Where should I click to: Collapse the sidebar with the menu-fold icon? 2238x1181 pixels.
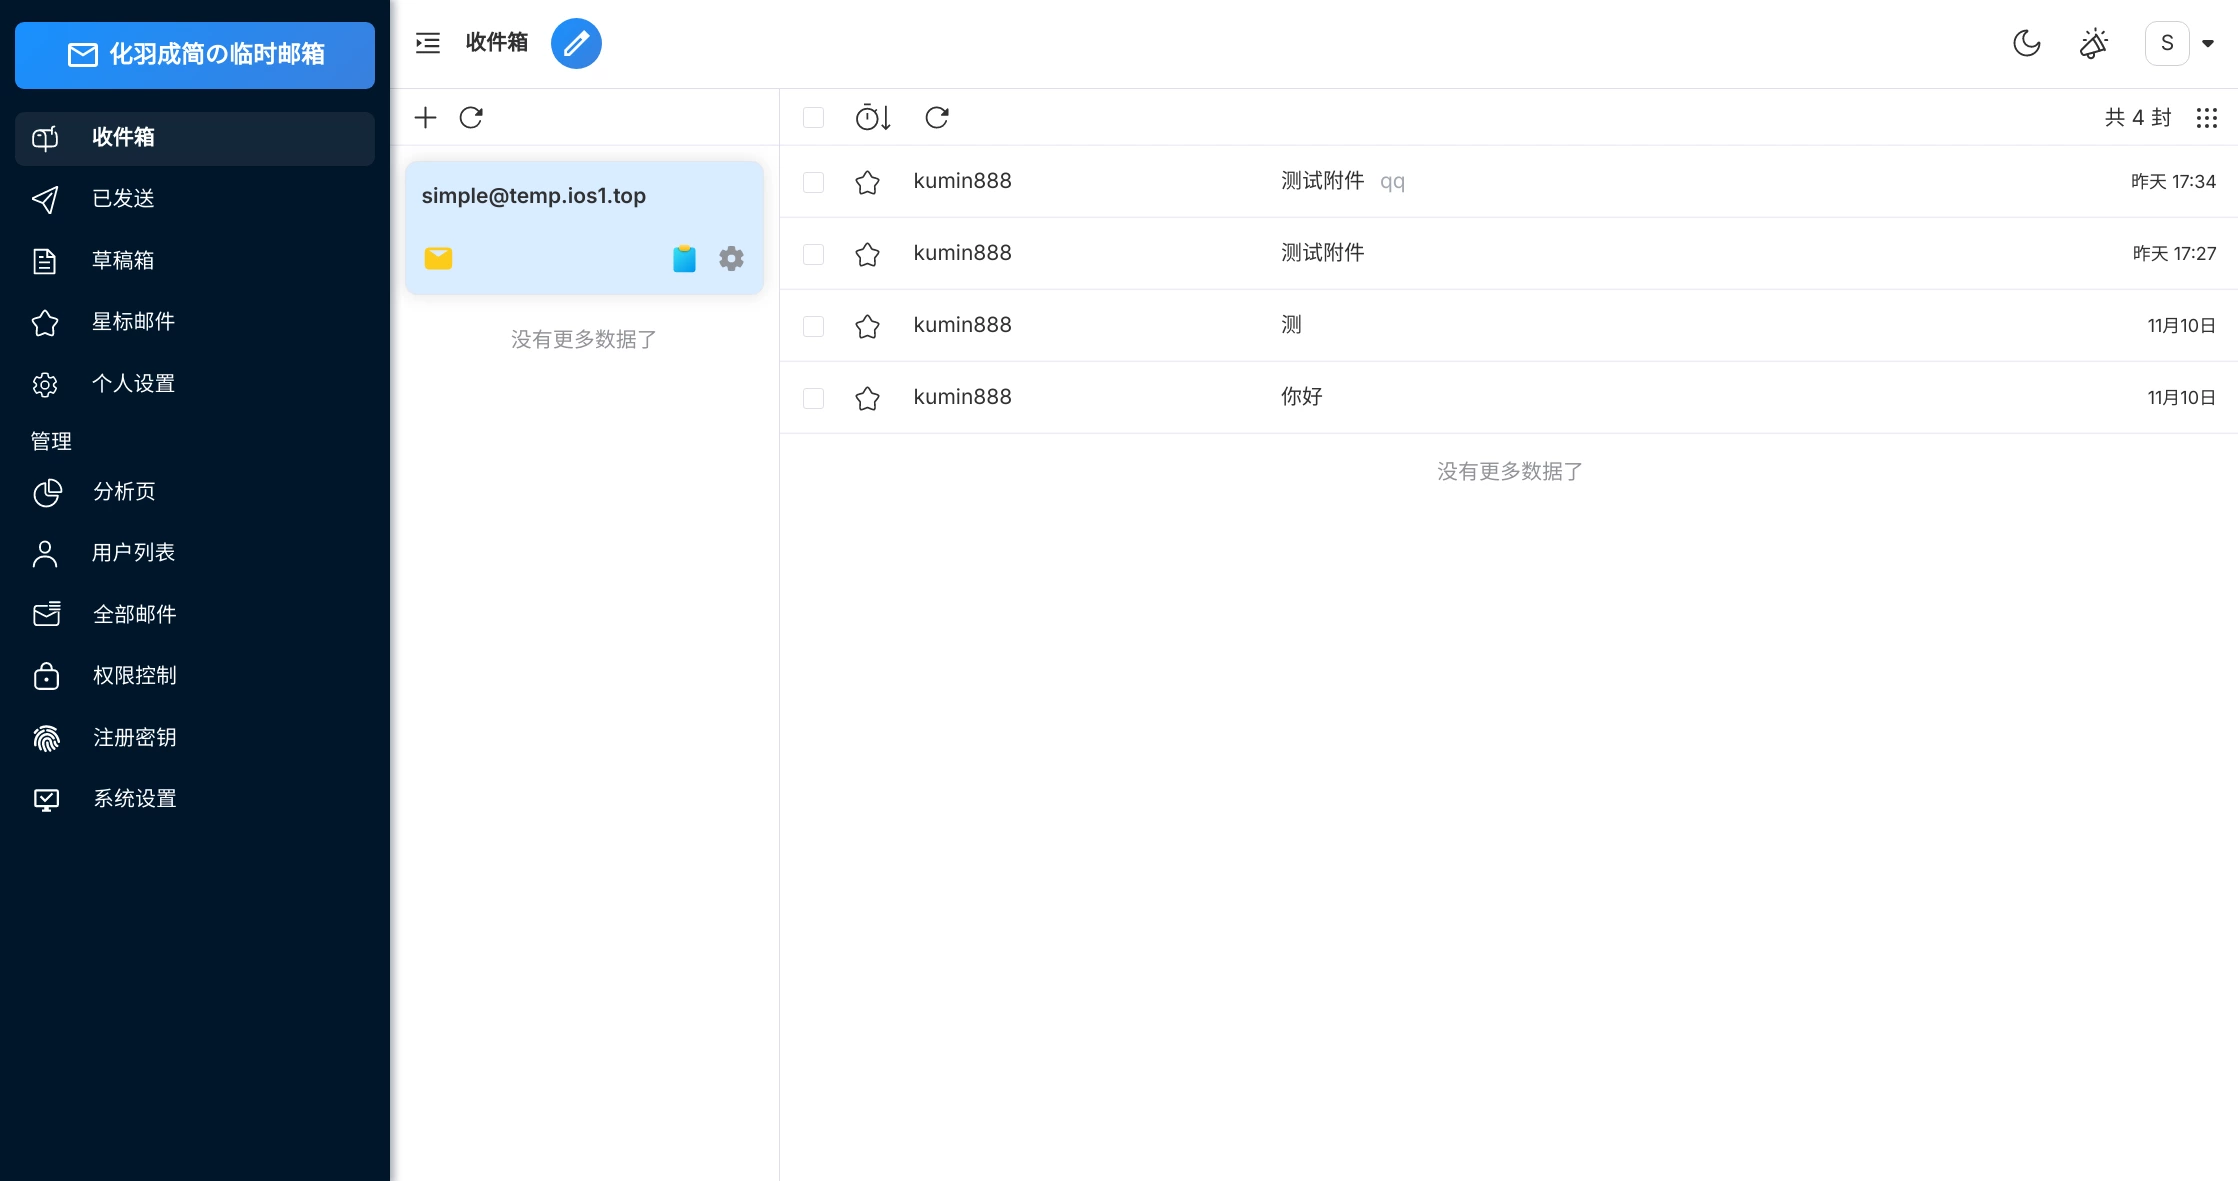coord(428,43)
